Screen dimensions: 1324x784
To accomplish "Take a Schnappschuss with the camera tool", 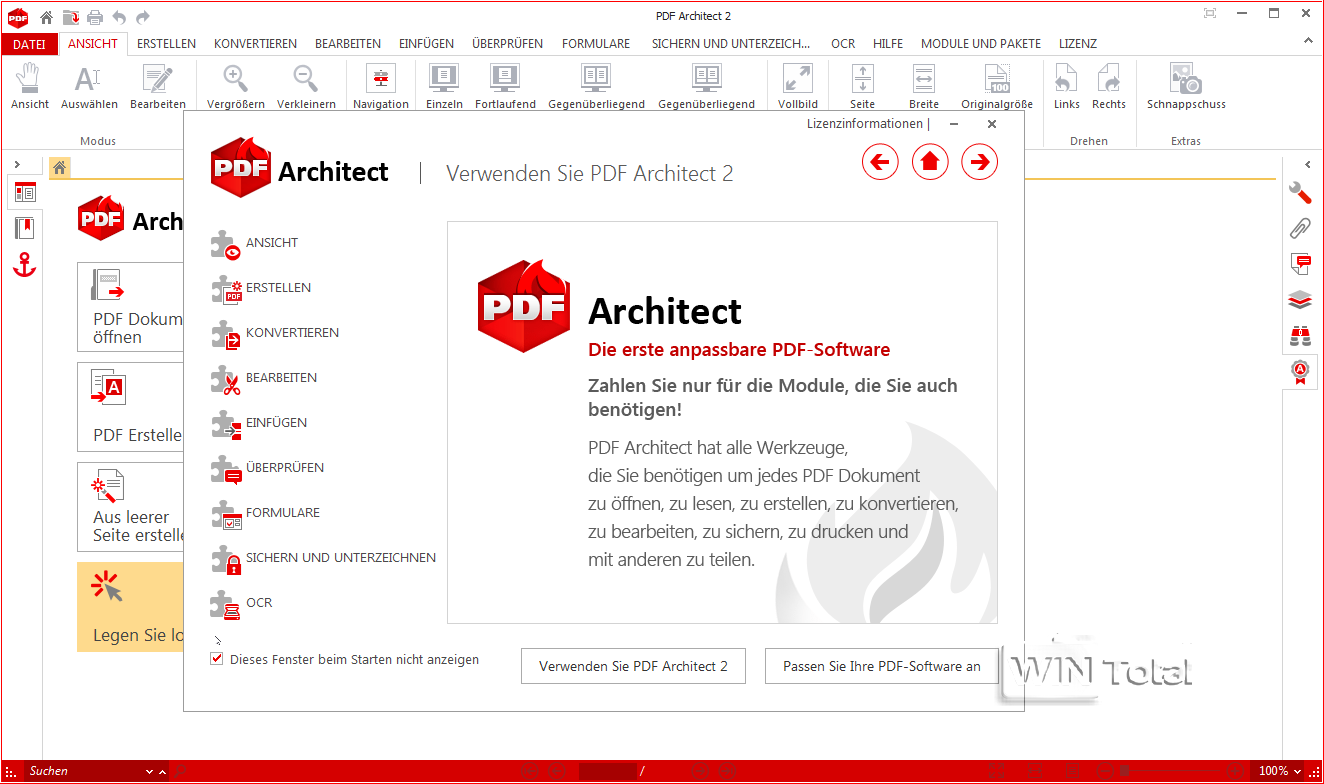I will [1186, 86].
